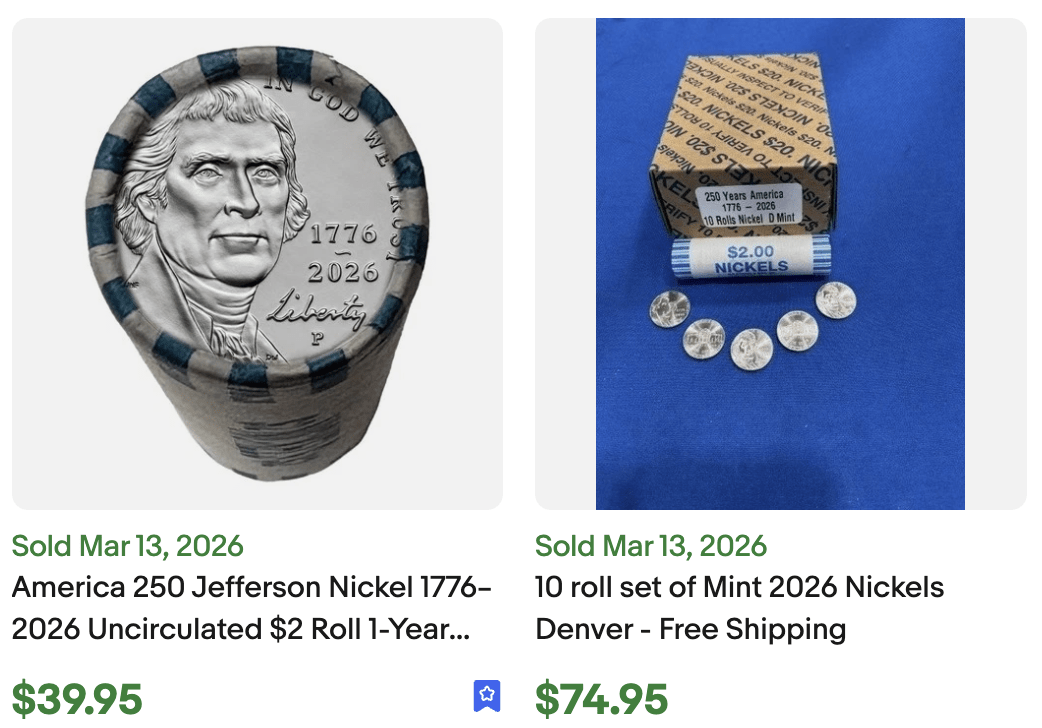Select the Denver mint nickel box listing photo
Viewport: 1042px width, 728px height.
pyautogui.click(x=779, y=265)
